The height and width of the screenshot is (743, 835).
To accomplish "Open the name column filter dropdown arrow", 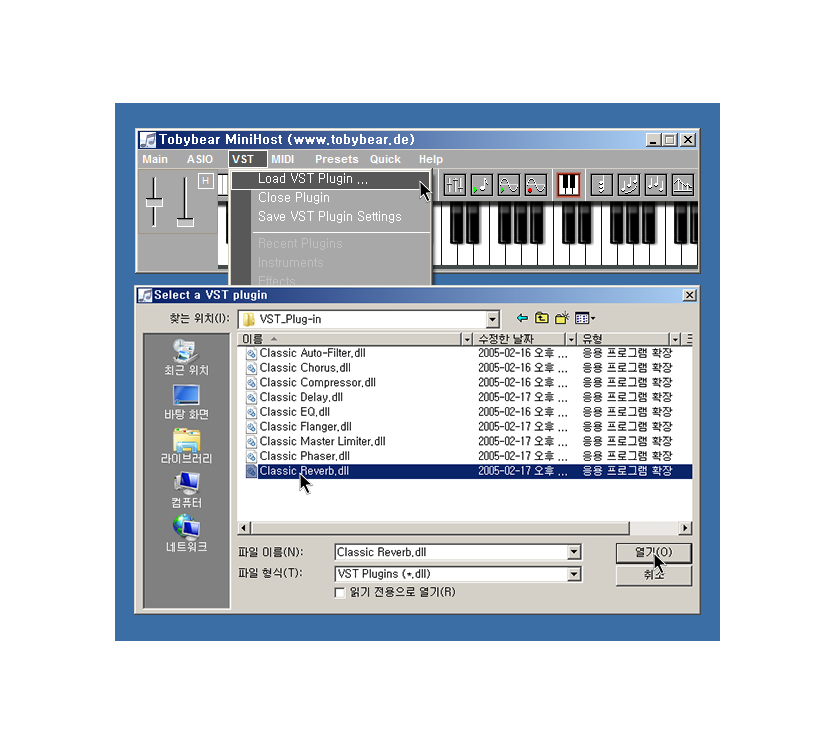I will [467, 339].
